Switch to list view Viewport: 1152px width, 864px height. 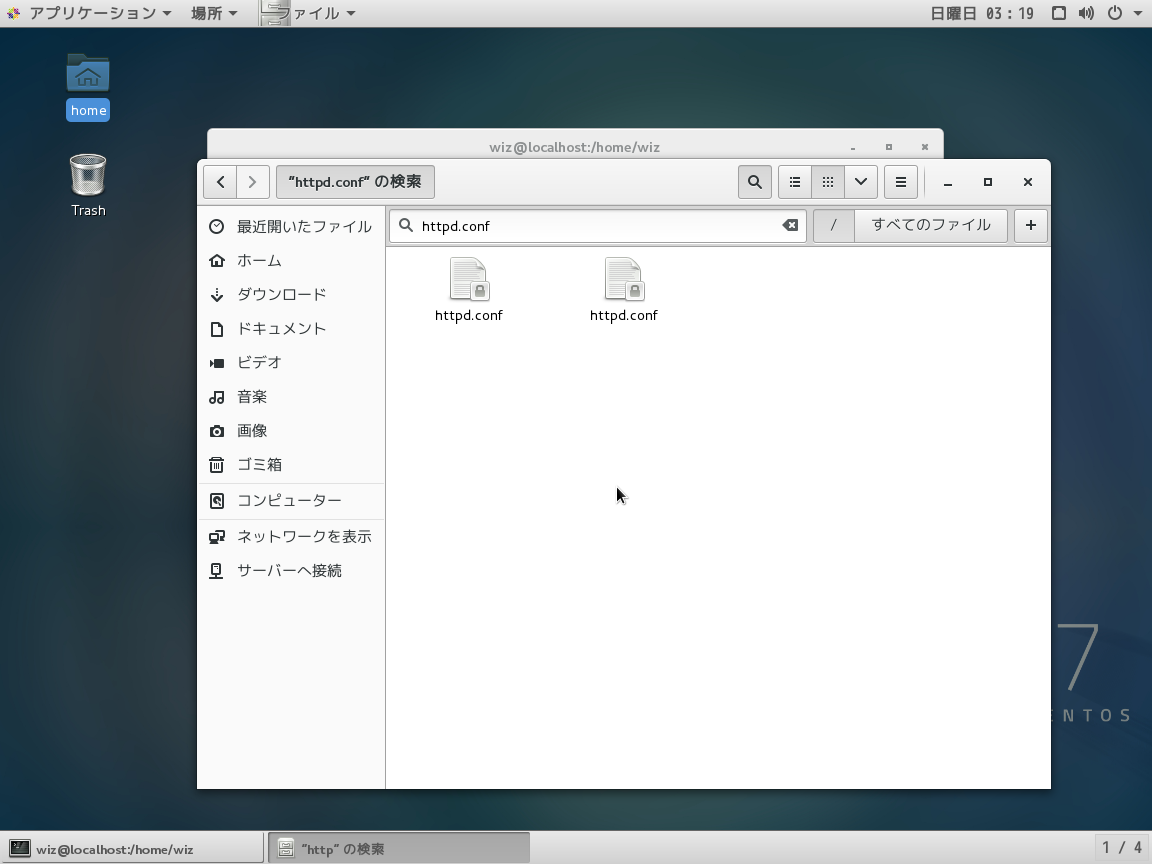tap(795, 182)
